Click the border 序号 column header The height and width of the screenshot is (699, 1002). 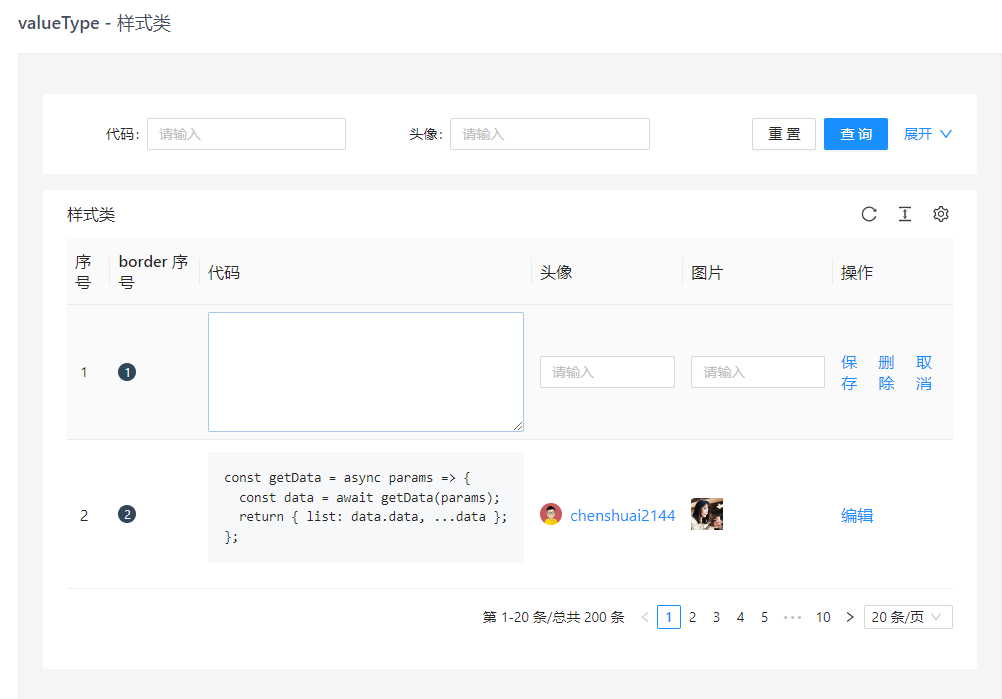pos(153,272)
